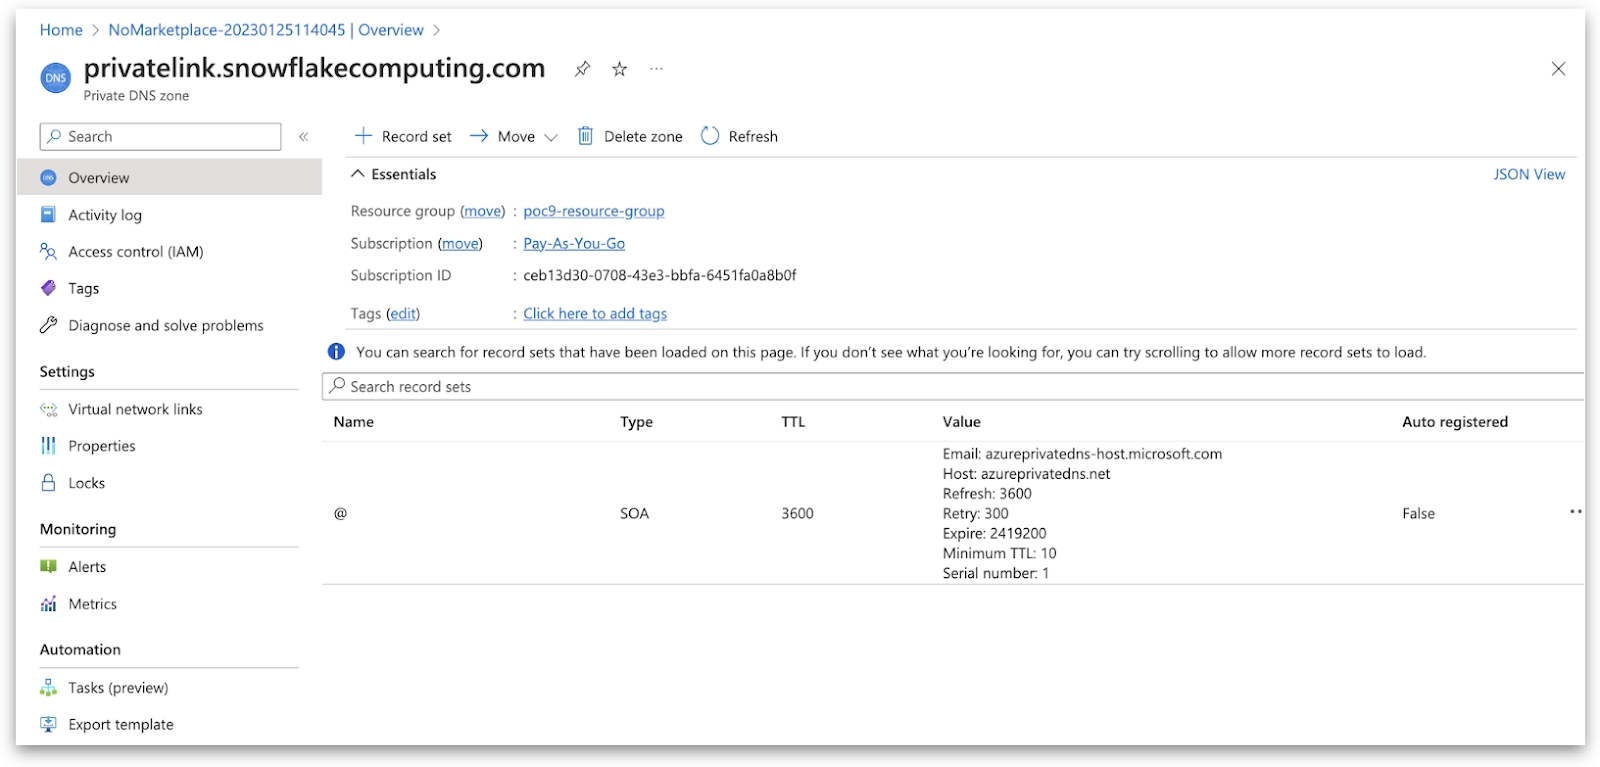Open the header more options ellipsis
The width and height of the screenshot is (1600, 767).
click(x=656, y=69)
